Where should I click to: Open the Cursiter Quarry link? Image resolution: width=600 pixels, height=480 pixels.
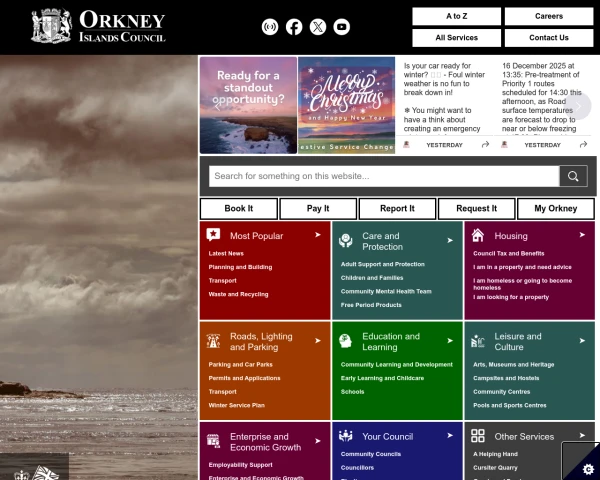click(x=495, y=468)
